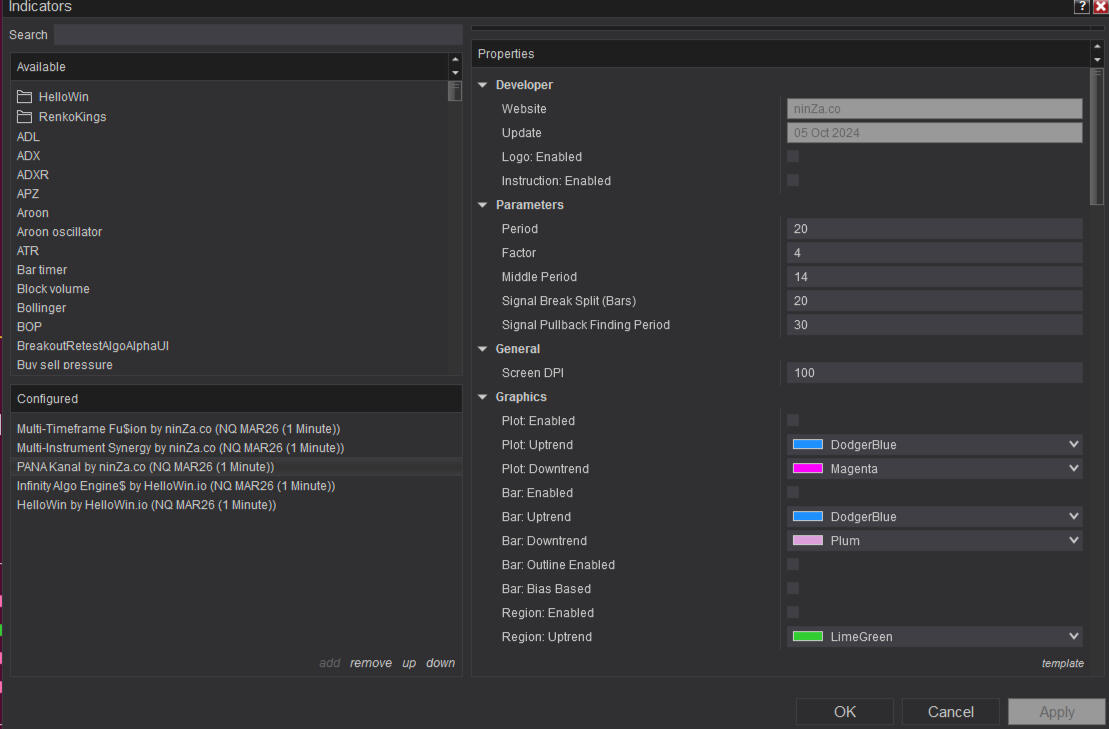The width and height of the screenshot is (1109, 729).
Task: Click the LimeGreen Region: Uptrend color swatch
Action: pyautogui.click(x=807, y=637)
